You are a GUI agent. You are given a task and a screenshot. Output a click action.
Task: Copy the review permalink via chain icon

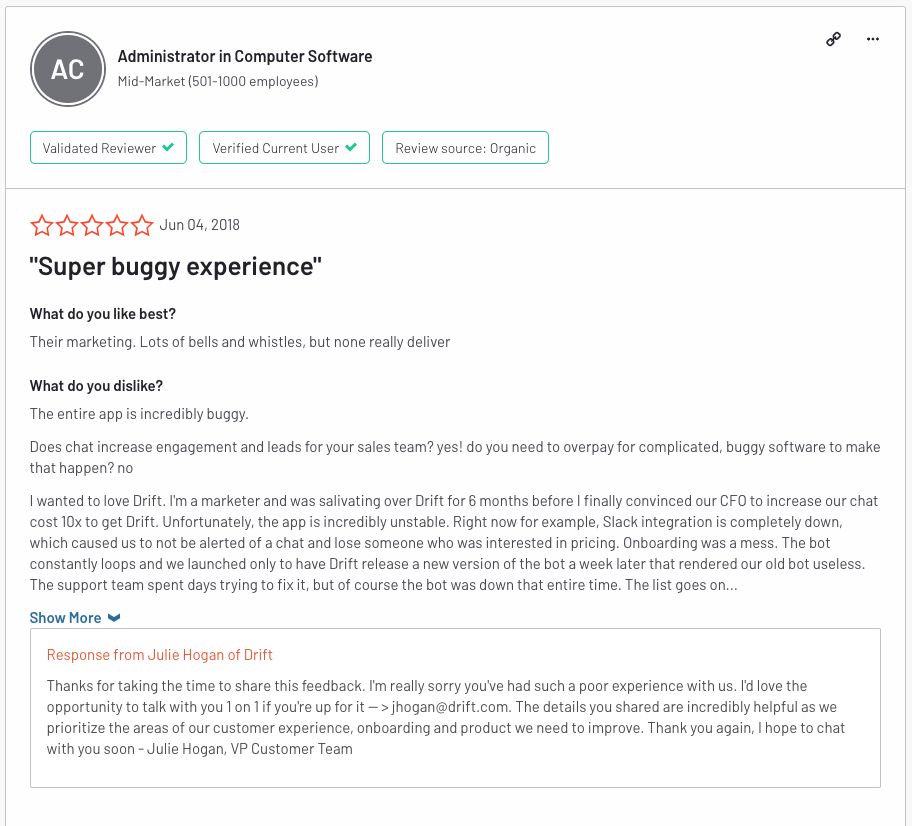coord(833,39)
